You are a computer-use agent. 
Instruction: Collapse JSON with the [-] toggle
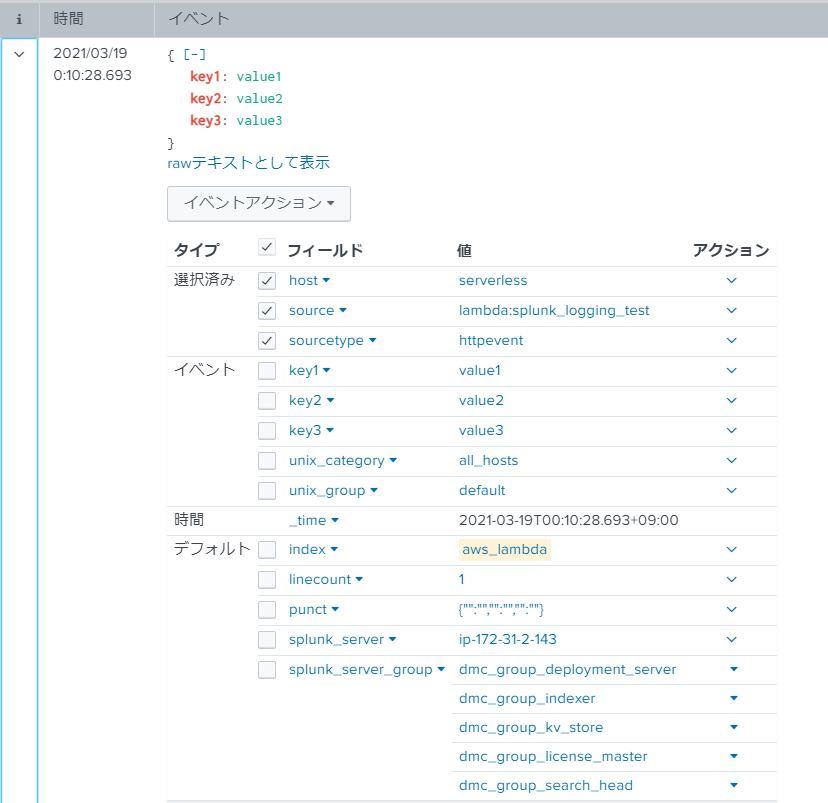194,54
